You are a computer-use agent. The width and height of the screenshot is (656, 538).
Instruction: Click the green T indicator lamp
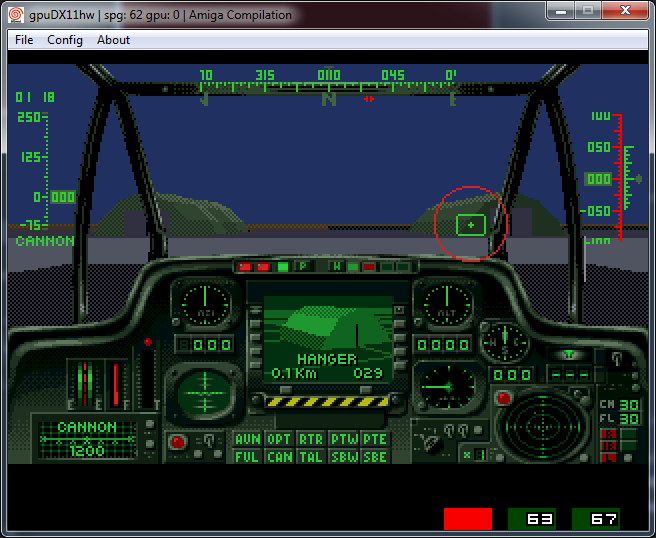569,355
